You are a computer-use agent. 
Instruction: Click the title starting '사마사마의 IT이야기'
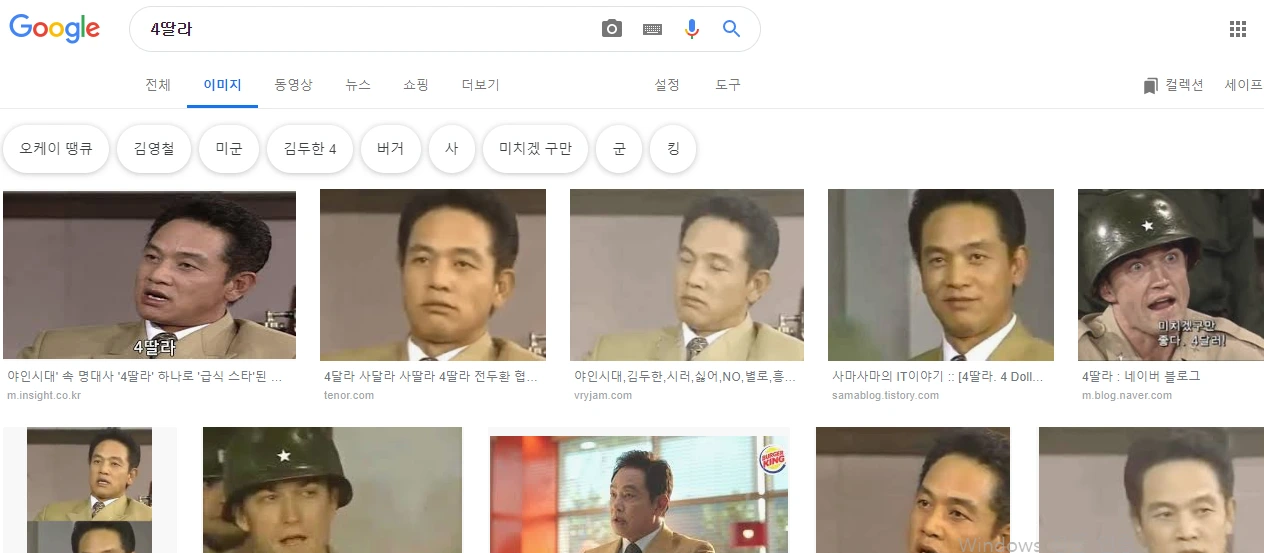click(x=938, y=377)
